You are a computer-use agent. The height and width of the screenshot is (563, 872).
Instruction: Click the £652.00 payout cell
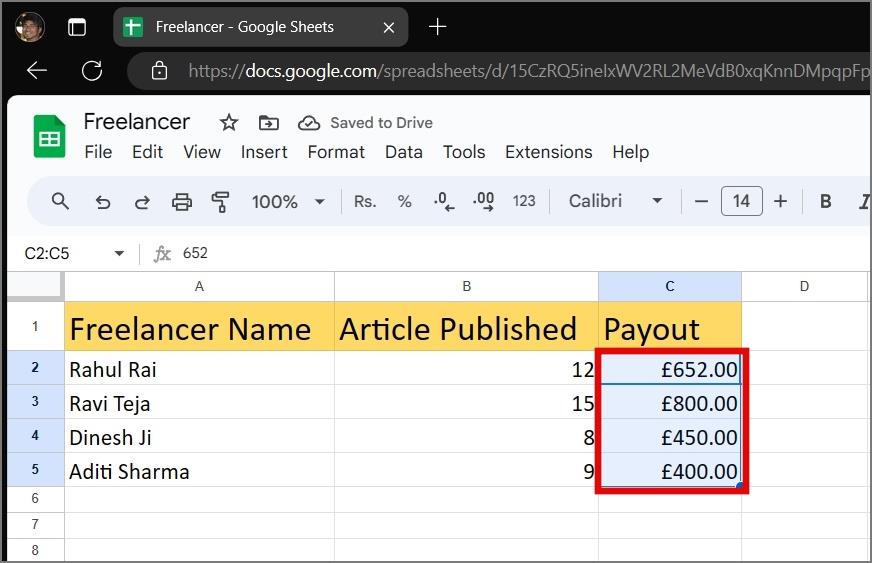670,368
